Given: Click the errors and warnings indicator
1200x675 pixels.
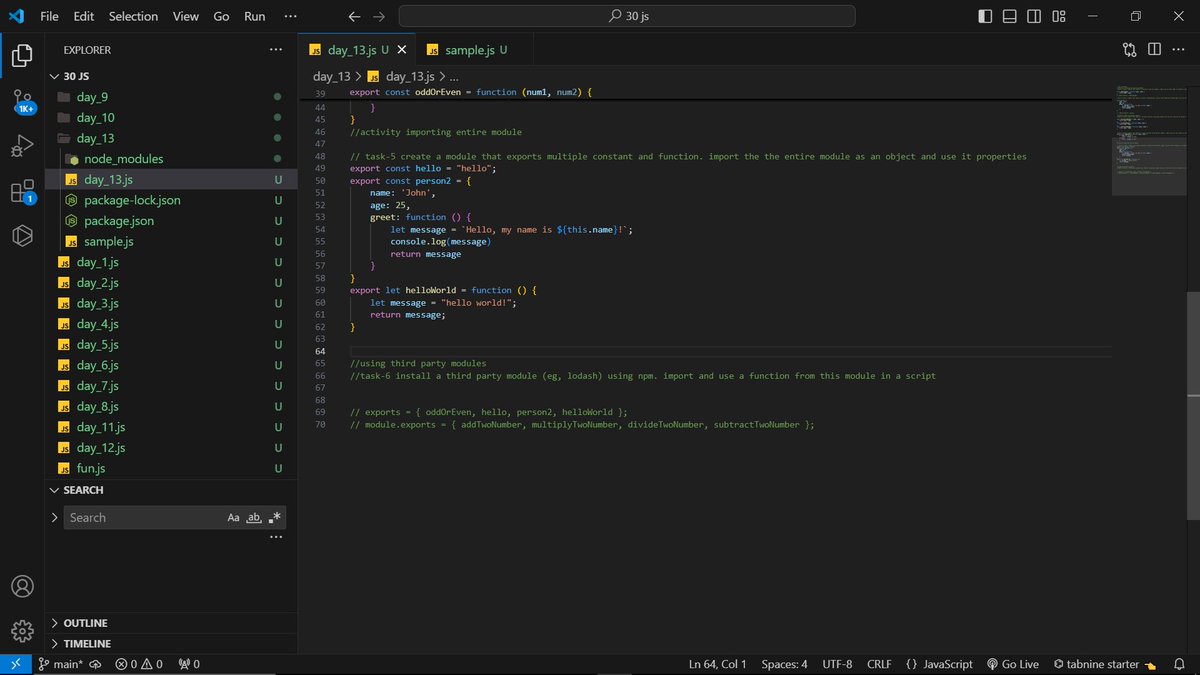Looking at the screenshot, I should (138, 663).
